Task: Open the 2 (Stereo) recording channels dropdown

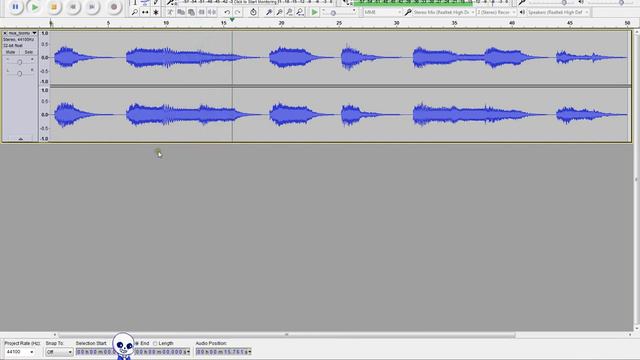Action: click(496, 12)
